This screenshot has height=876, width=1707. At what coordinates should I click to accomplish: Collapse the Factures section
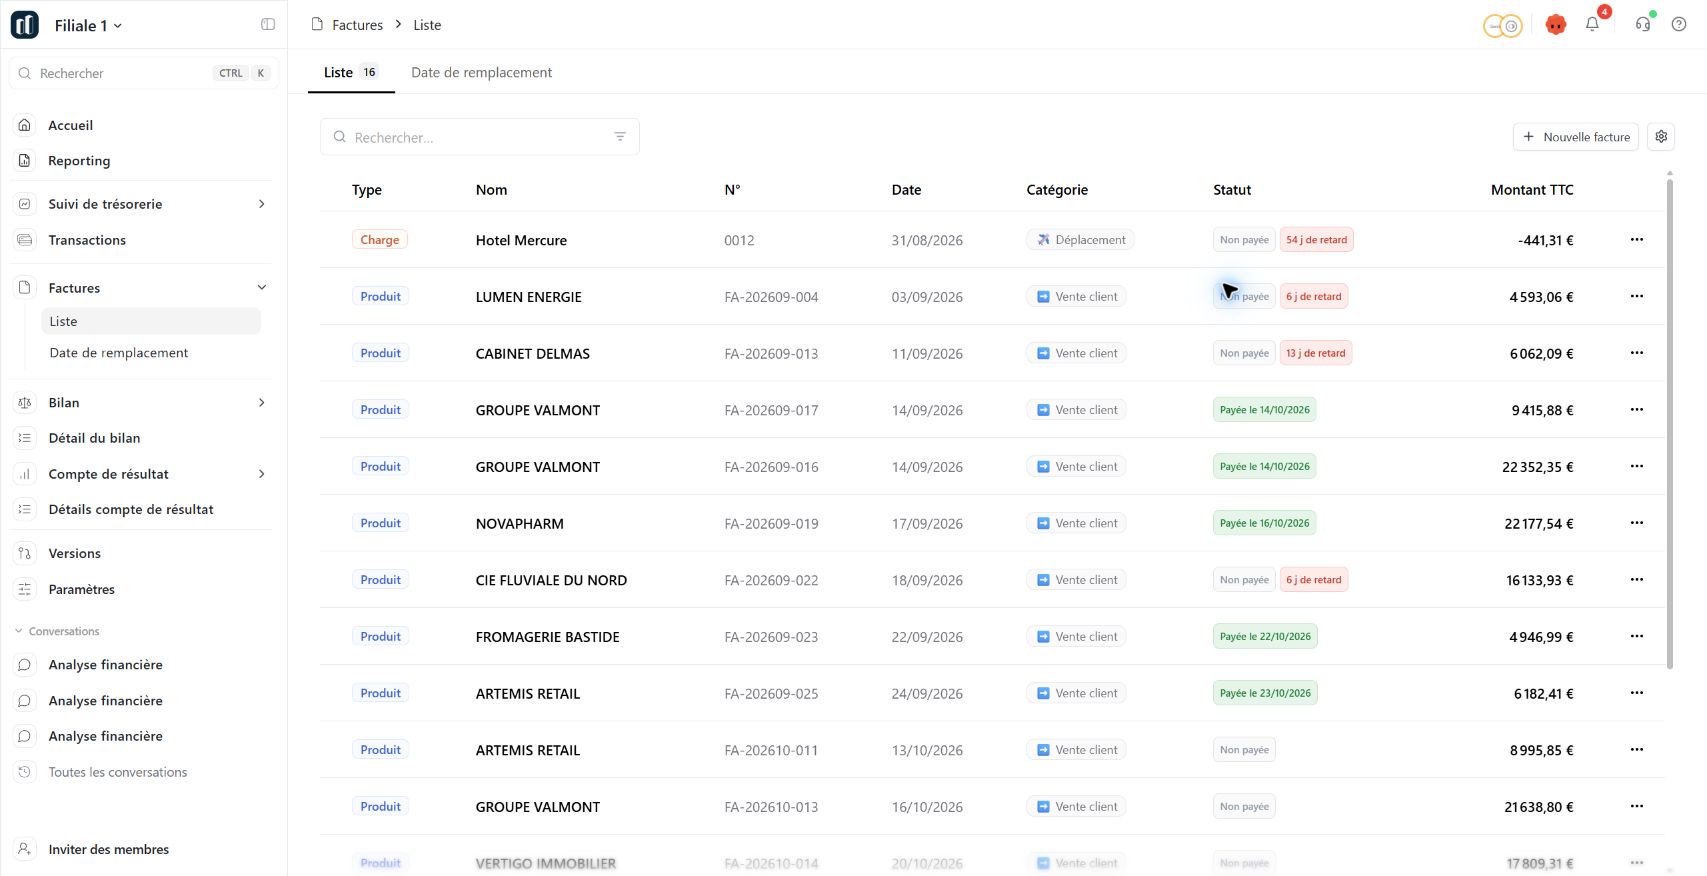point(262,288)
